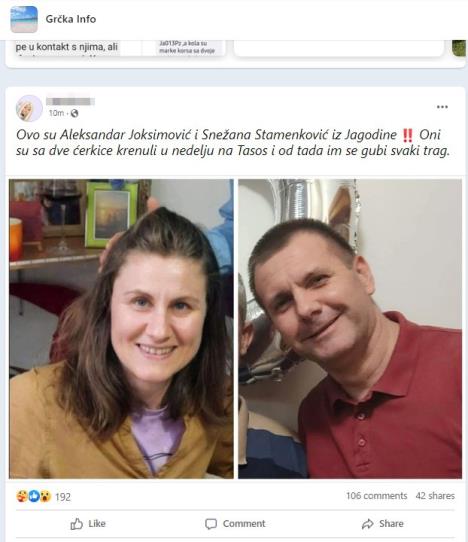Show who reacted via the reaction emojis
Image resolution: width=468 pixels, height=542 pixels.
(x=34, y=496)
